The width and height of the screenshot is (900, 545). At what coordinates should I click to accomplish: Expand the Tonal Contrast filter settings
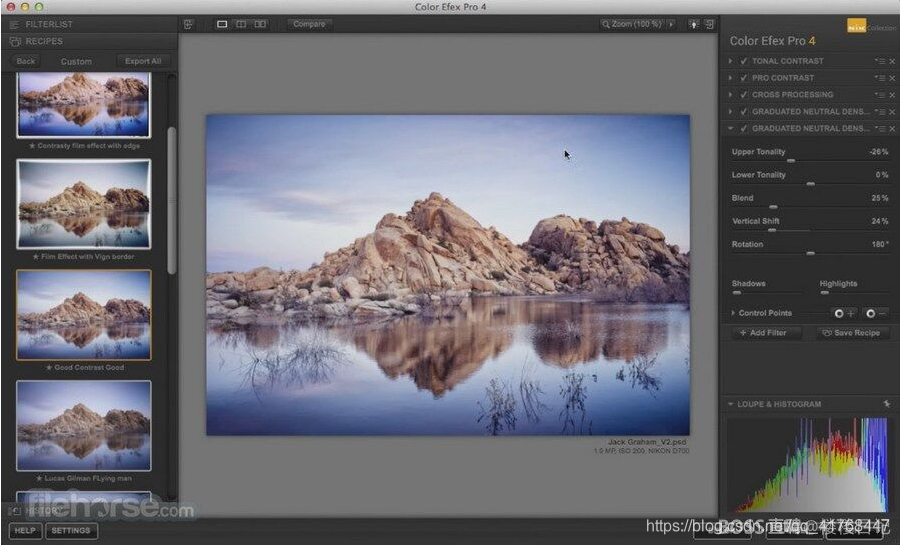(x=730, y=61)
